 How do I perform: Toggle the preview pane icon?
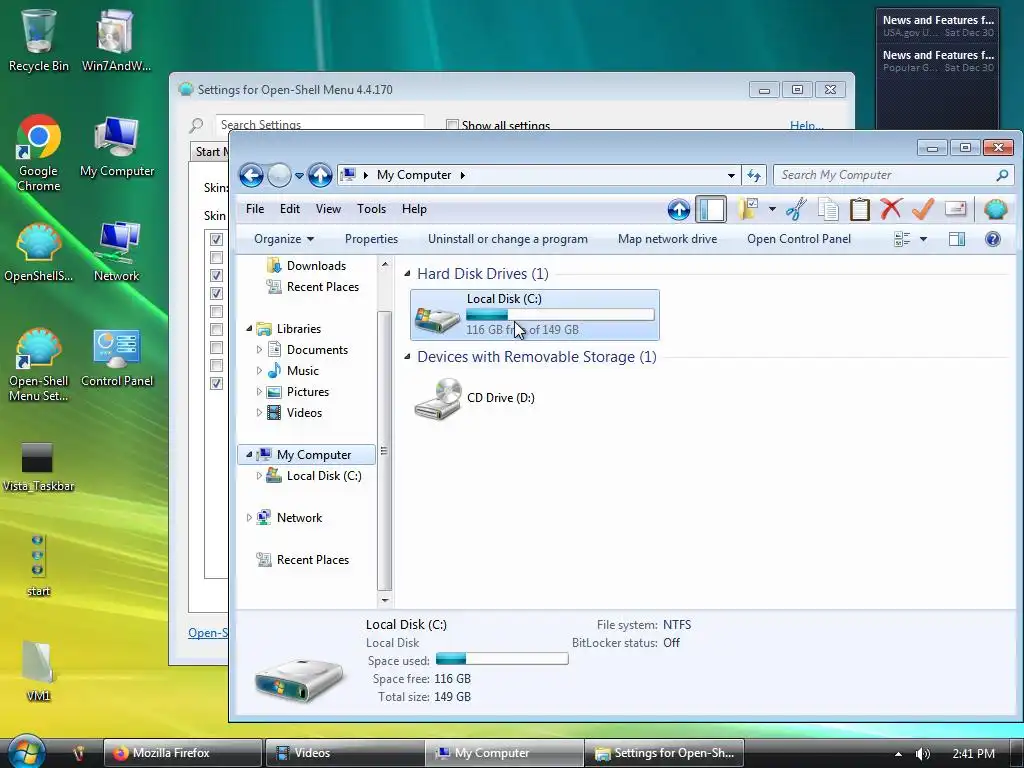[x=957, y=239]
